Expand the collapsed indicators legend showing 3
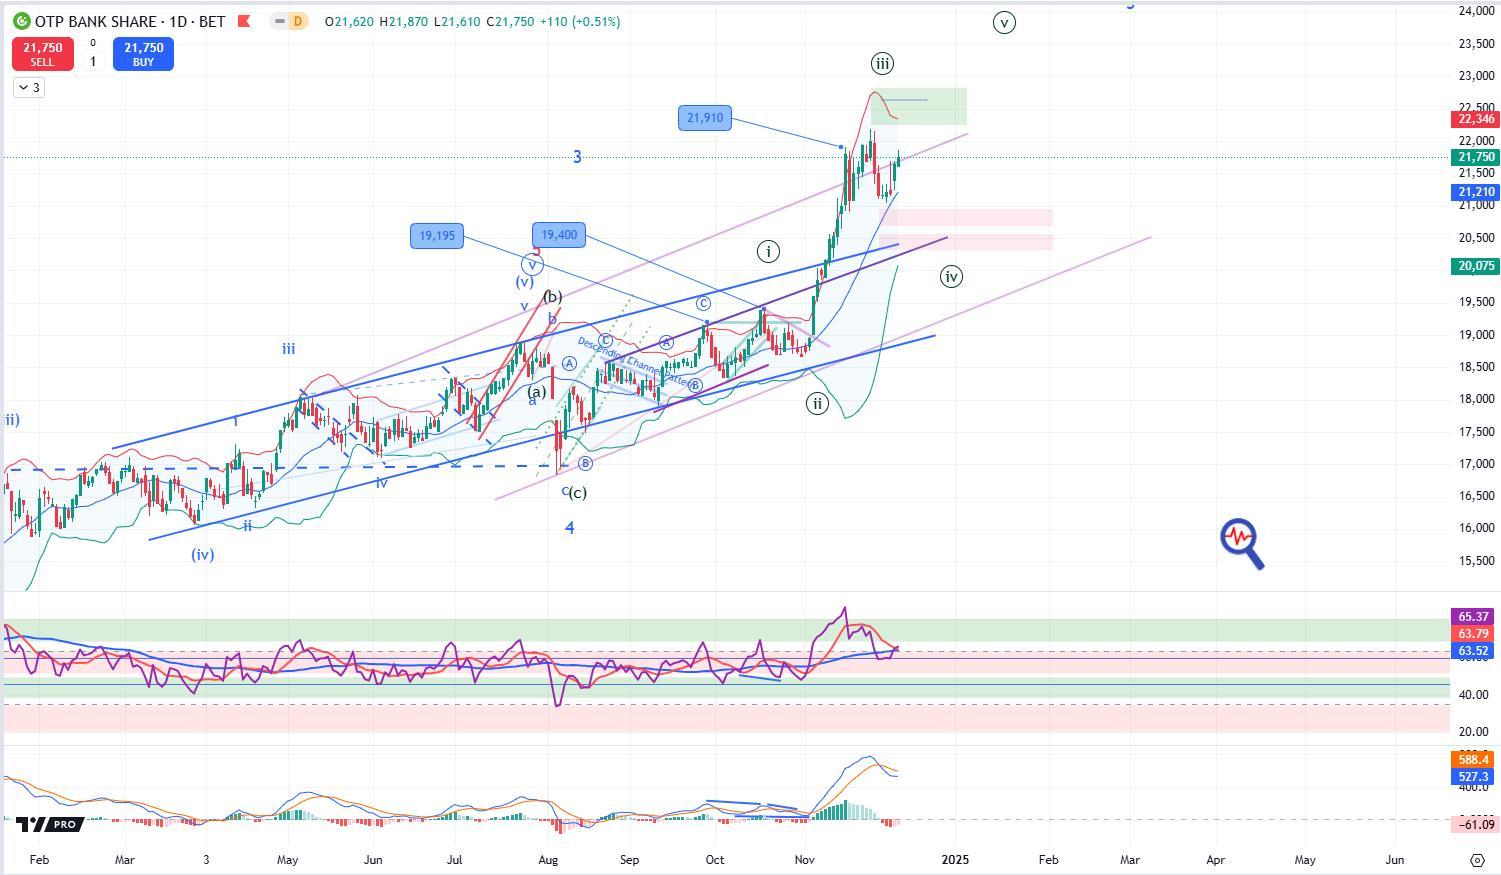The image size is (1501, 875). tap(29, 88)
